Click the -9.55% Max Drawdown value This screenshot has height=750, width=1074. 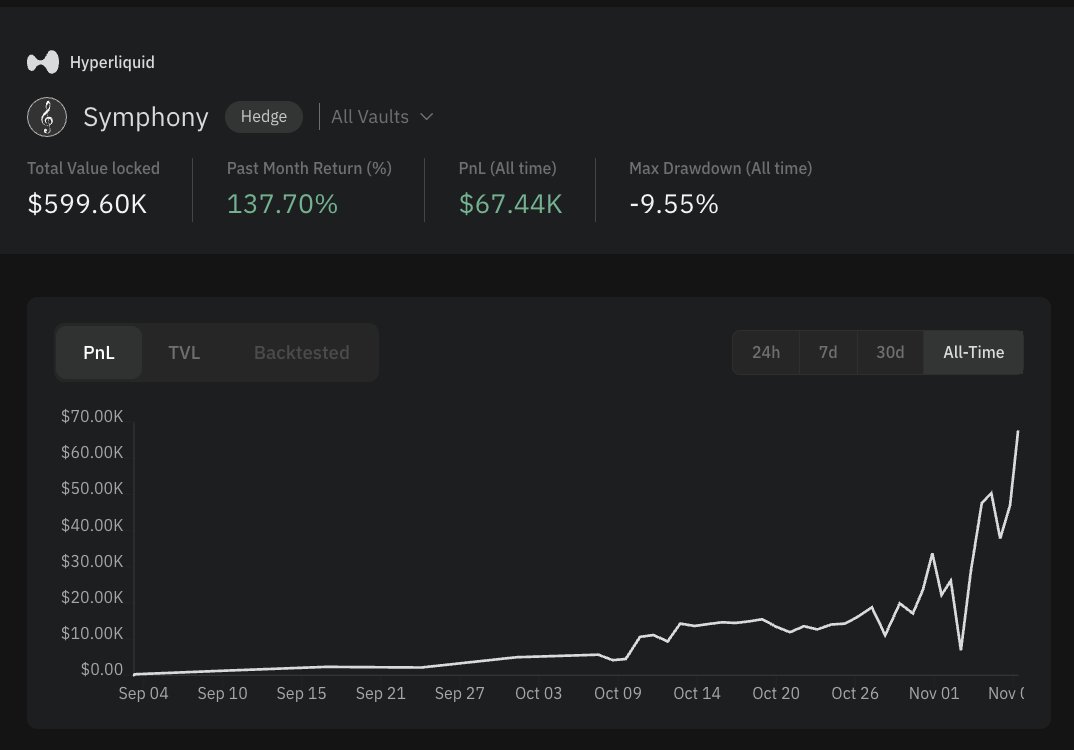(x=673, y=204)
